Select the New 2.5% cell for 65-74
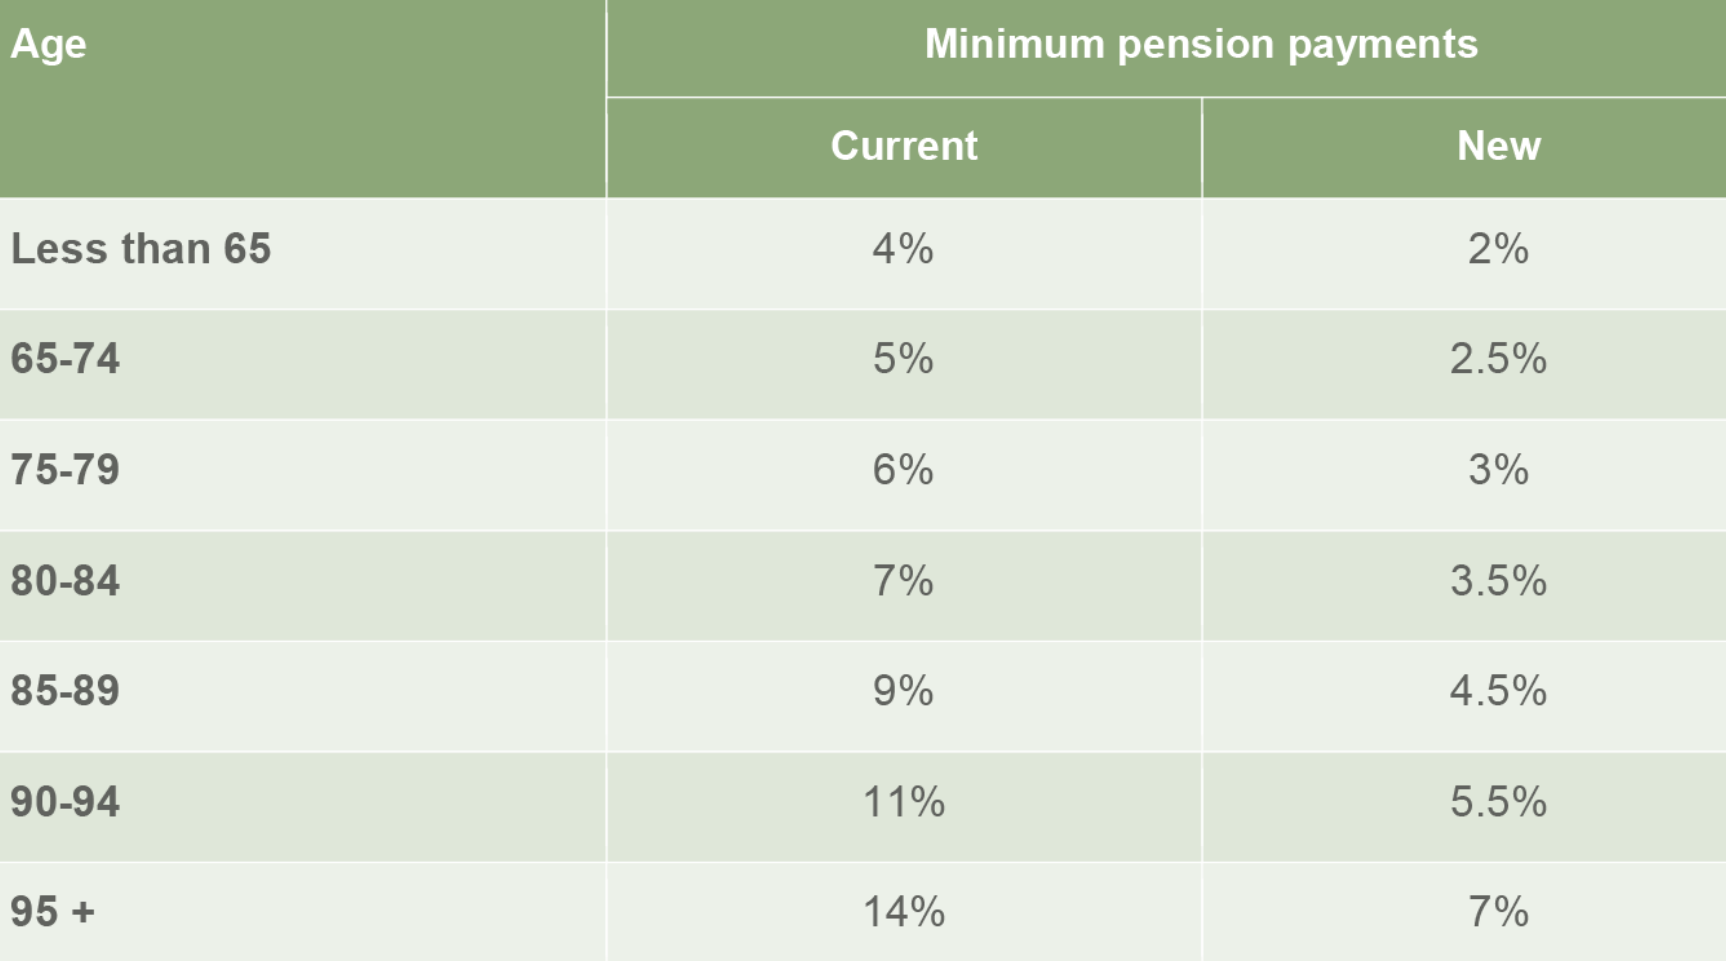 1498,359
